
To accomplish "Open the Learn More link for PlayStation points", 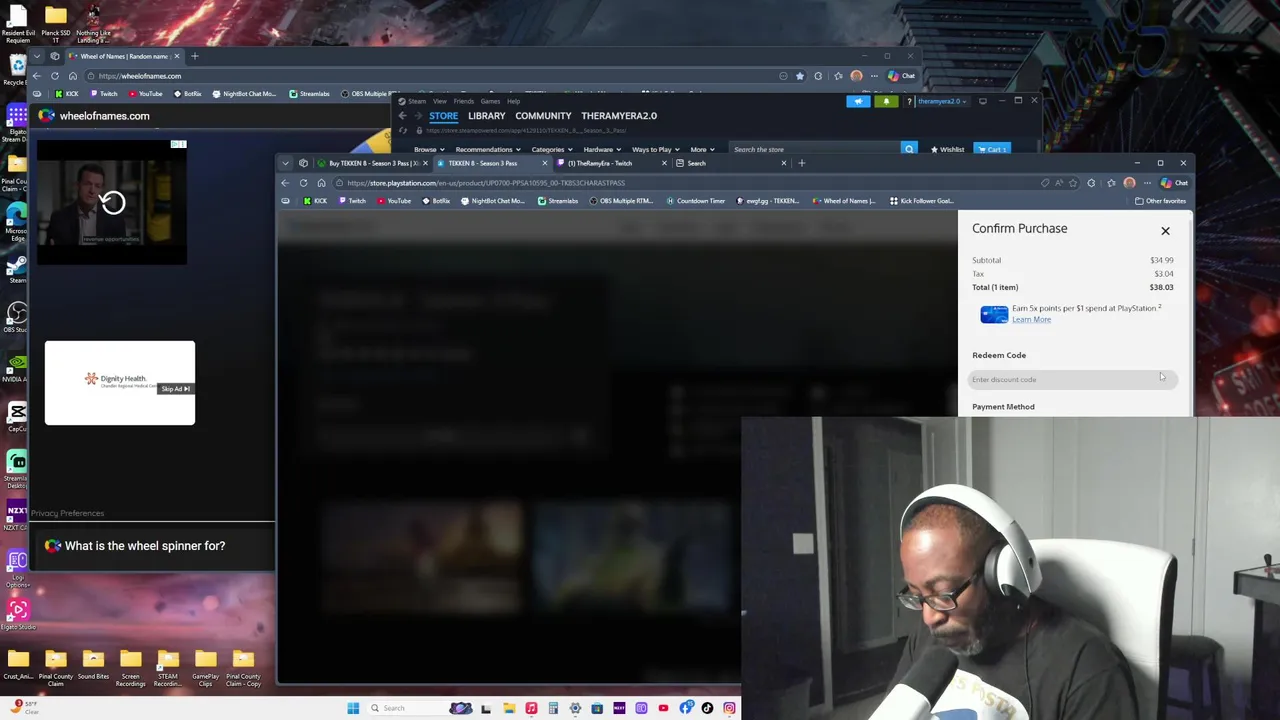I will (x=1031, y=319).
